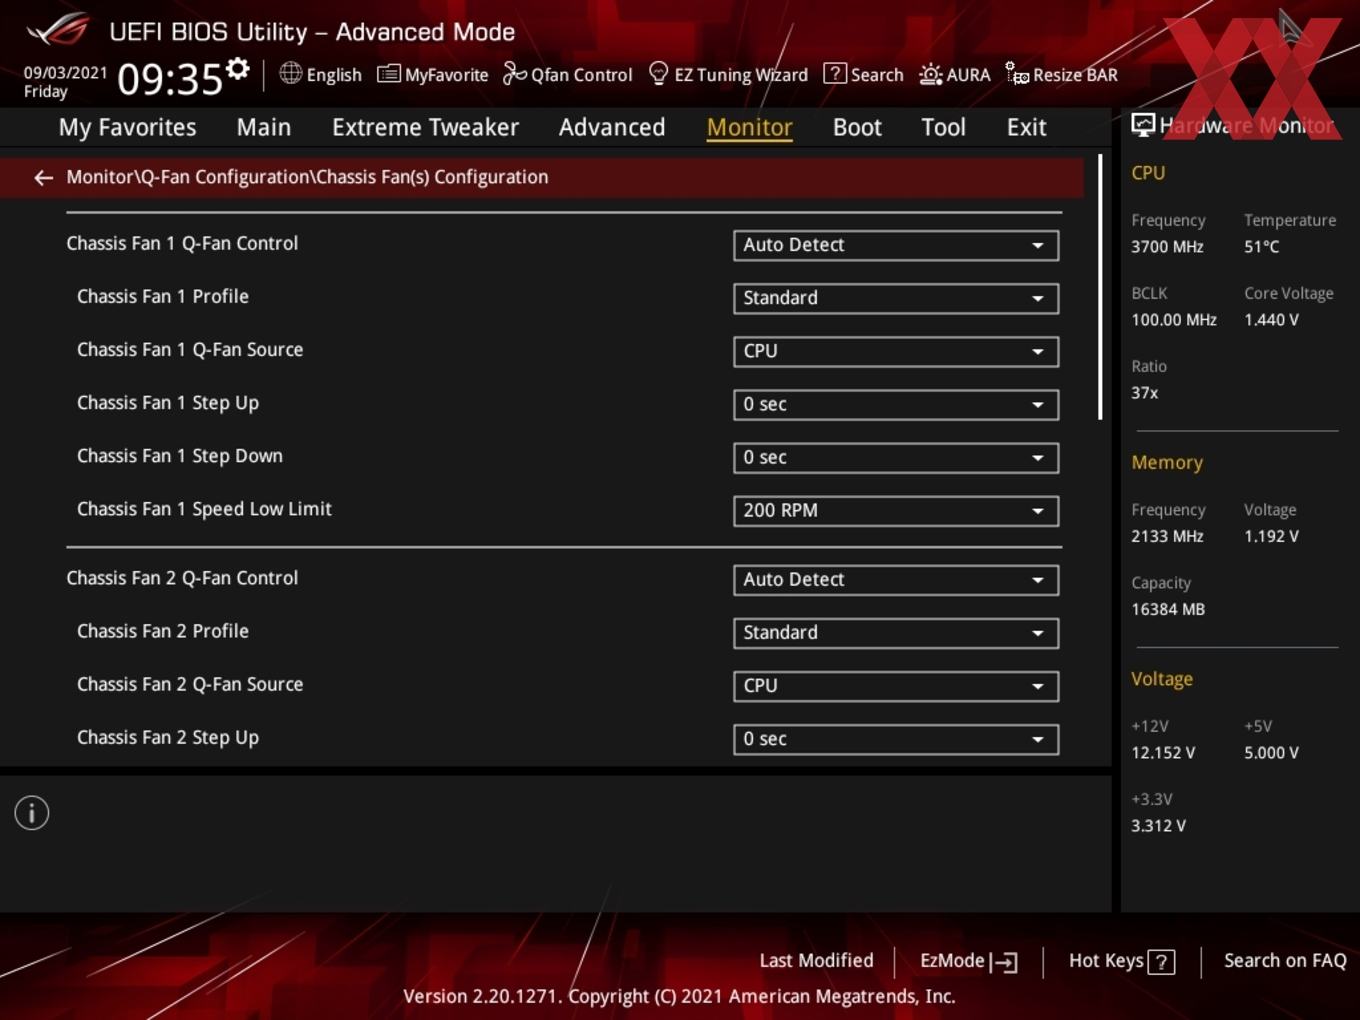Click the MyFavorite list icon
1360x1020 pixels.
388,74
